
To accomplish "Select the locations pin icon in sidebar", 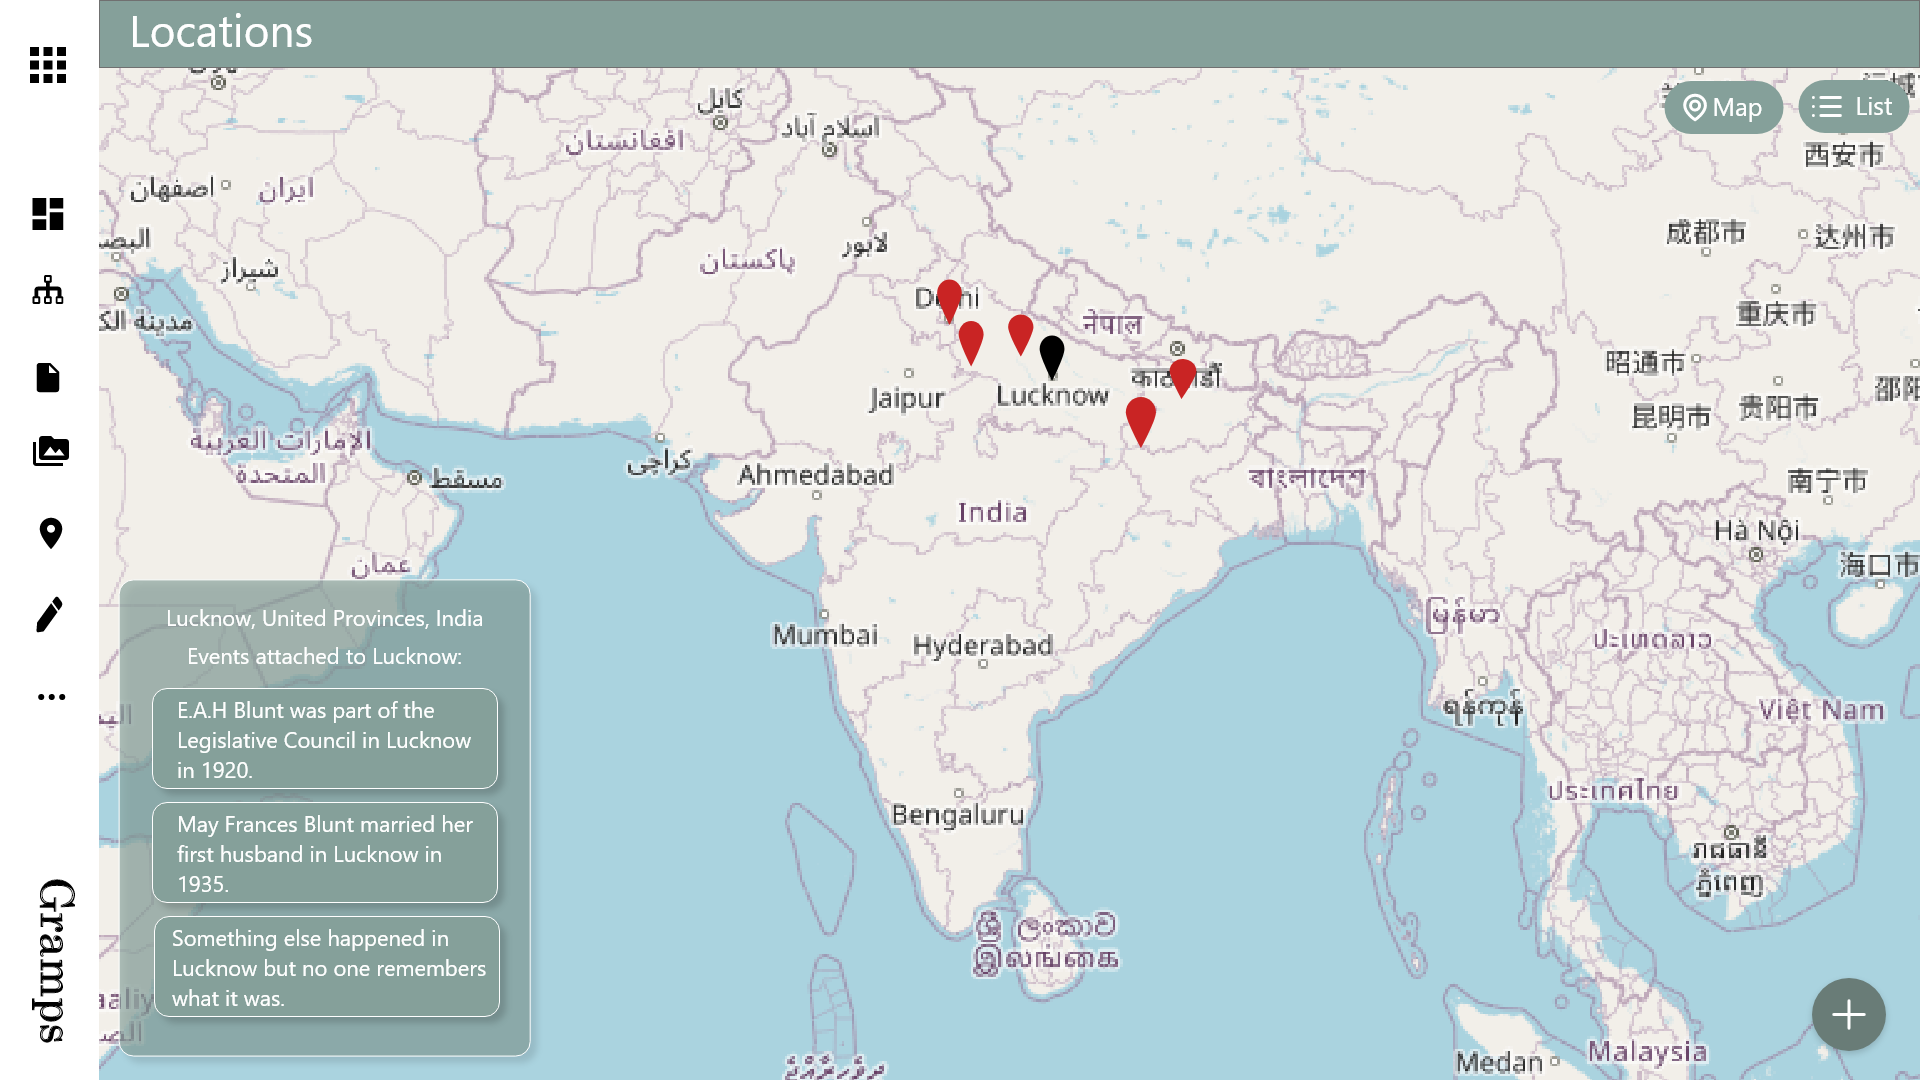I will 51,534.
